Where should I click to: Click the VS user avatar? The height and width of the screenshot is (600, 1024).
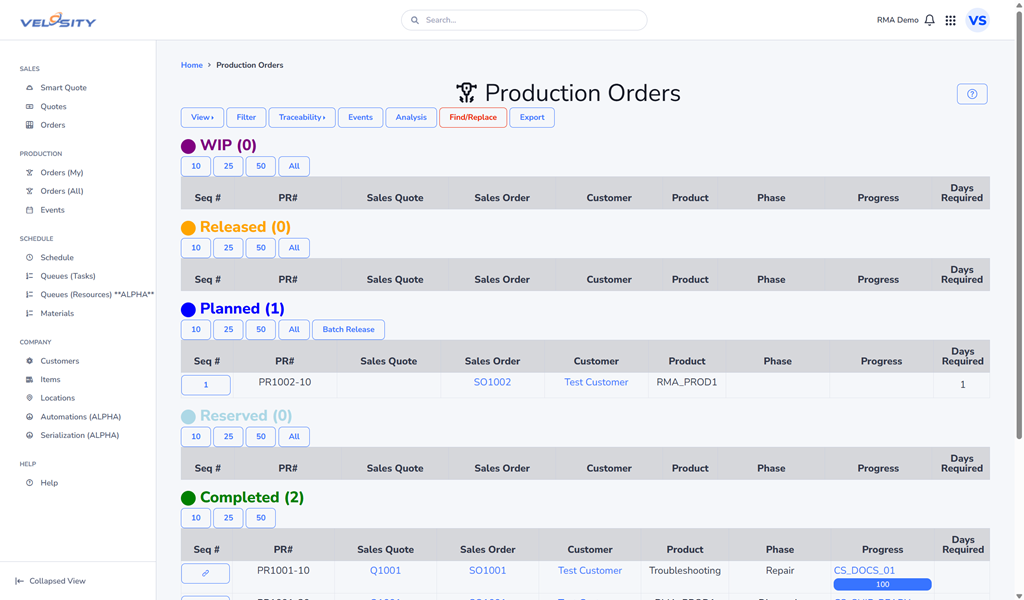tap(977, 20)
